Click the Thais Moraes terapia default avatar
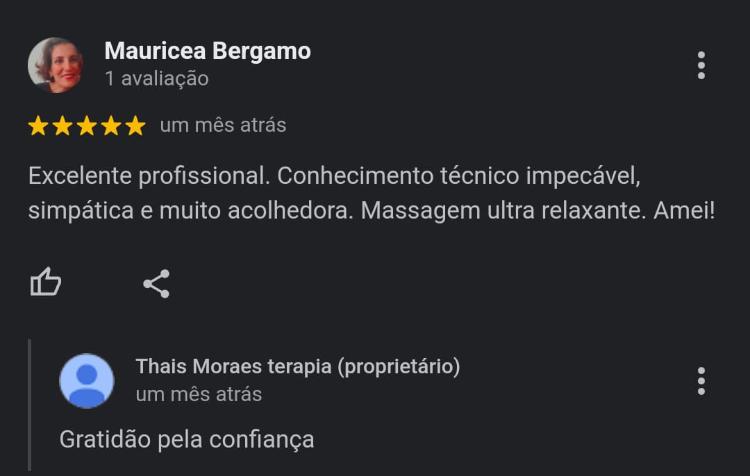750x476 pixels. pos(87,381)
